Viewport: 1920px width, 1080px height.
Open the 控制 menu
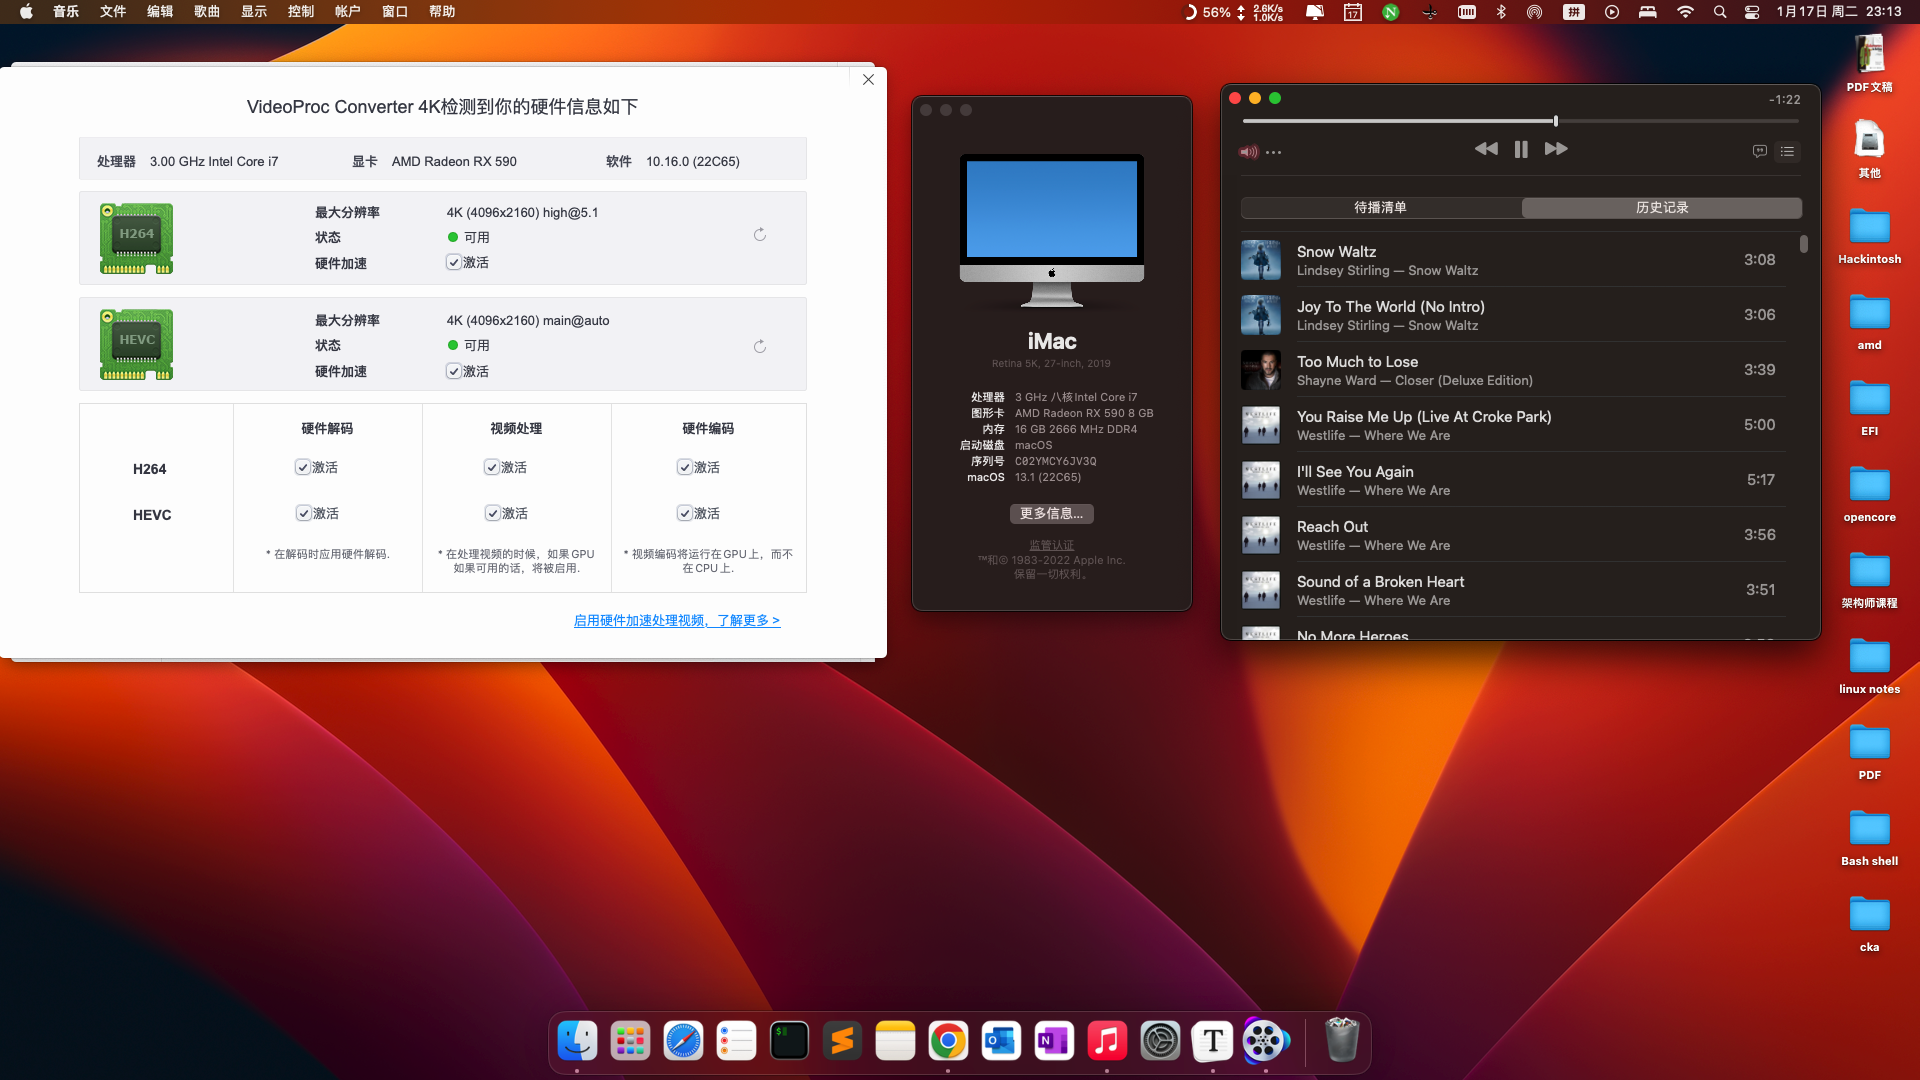[x=301, y=12]
